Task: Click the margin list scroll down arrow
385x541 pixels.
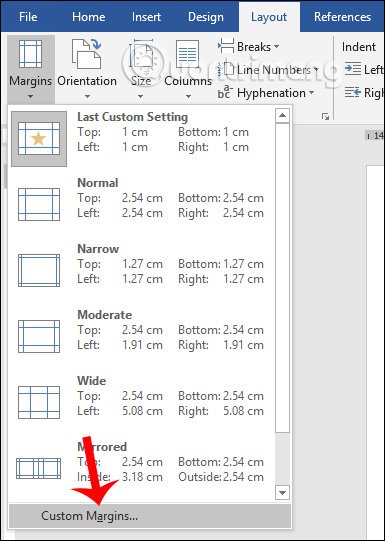Action: click(282, 492)
